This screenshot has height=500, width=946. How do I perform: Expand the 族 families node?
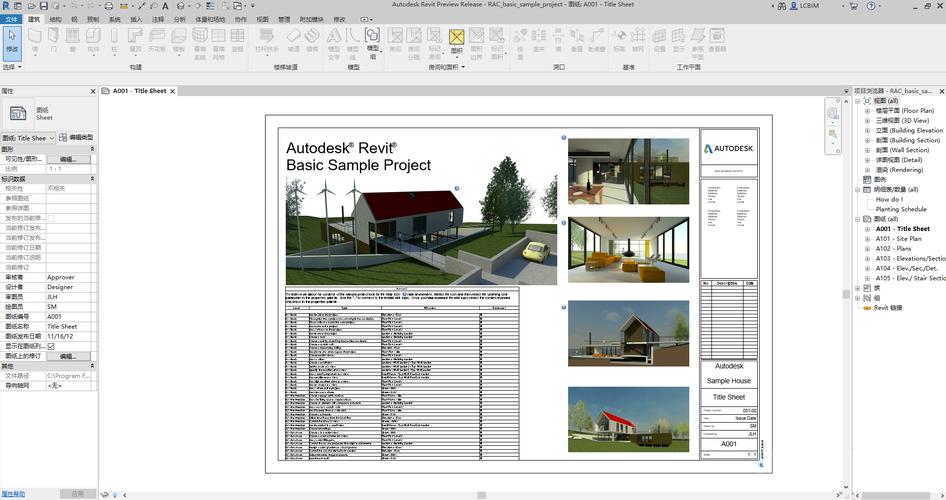click(x=857, y=288)
